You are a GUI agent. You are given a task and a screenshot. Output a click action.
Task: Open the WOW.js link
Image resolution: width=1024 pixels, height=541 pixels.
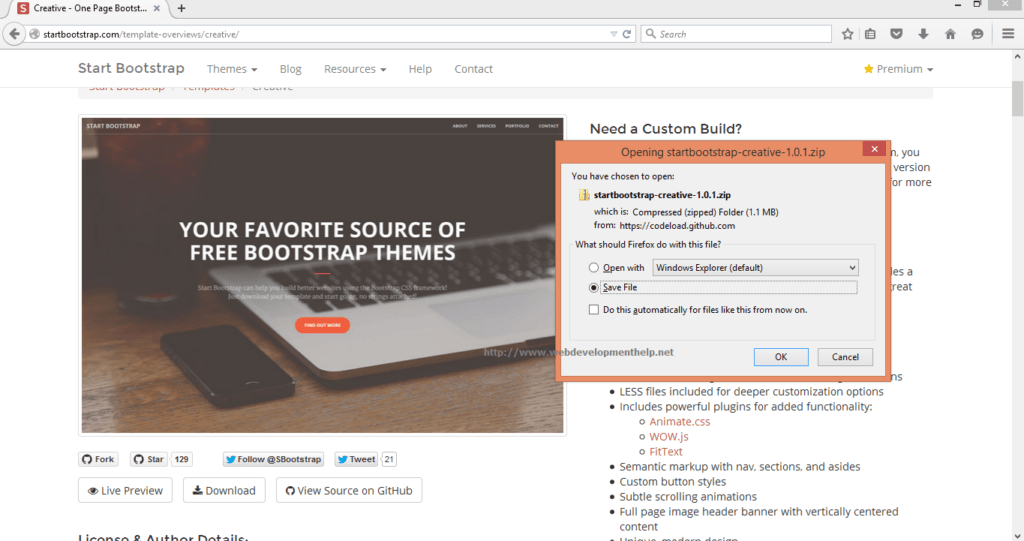click(669, 436)
